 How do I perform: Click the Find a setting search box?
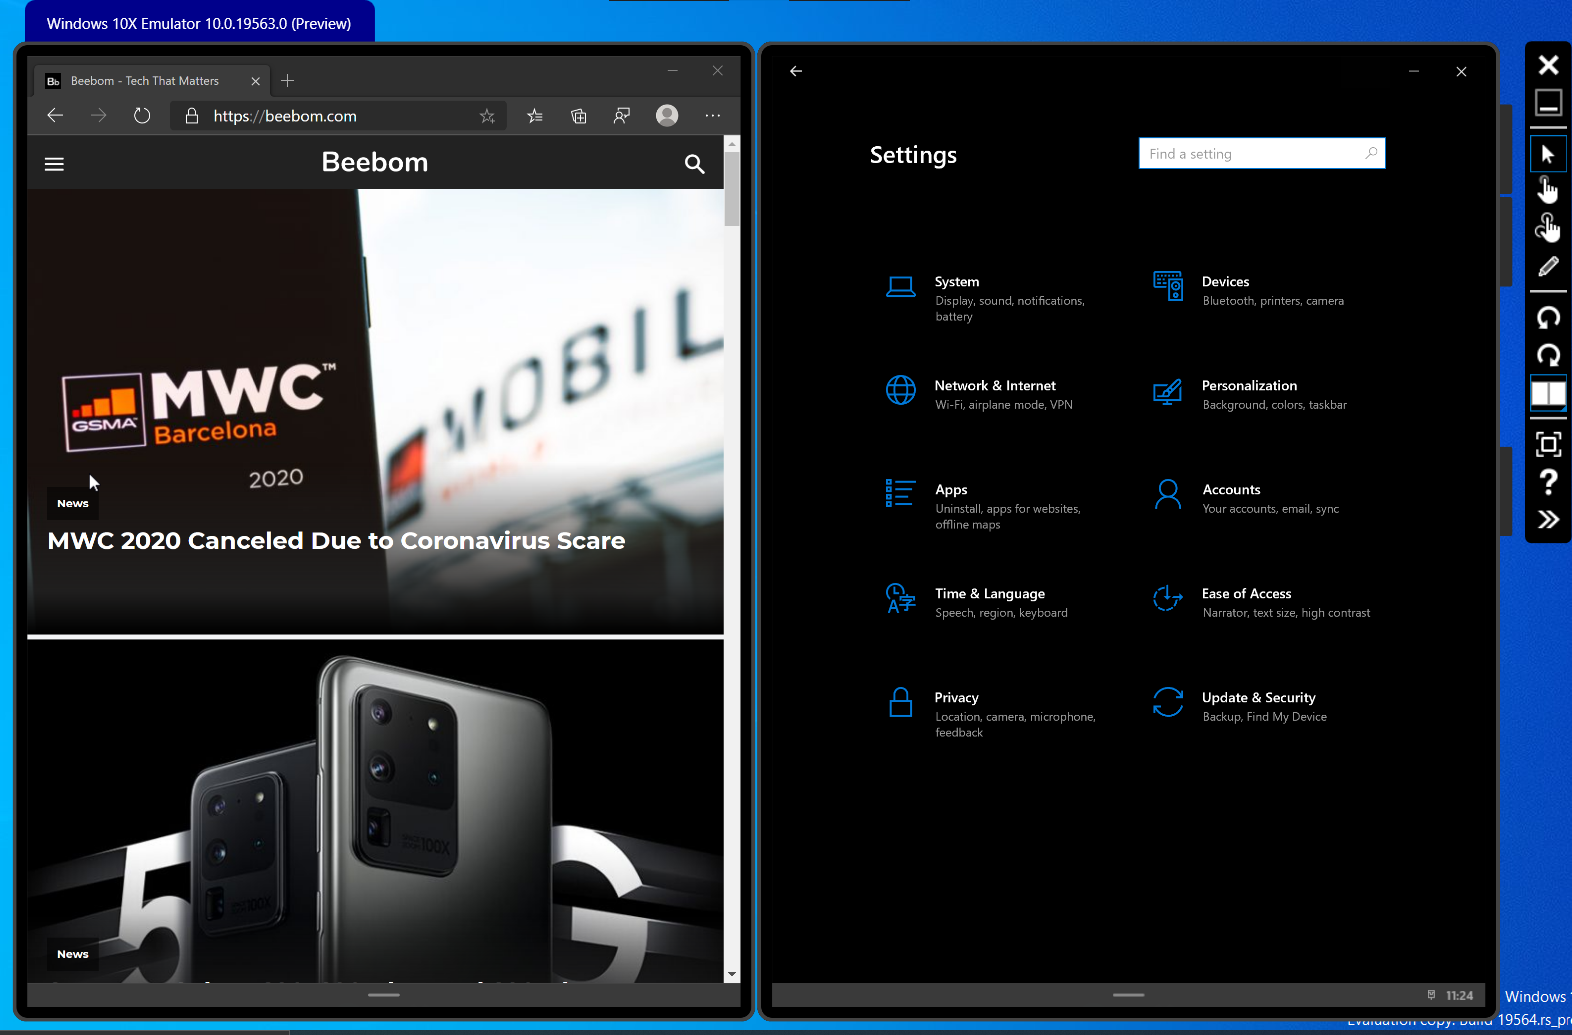coord(1262,153)
